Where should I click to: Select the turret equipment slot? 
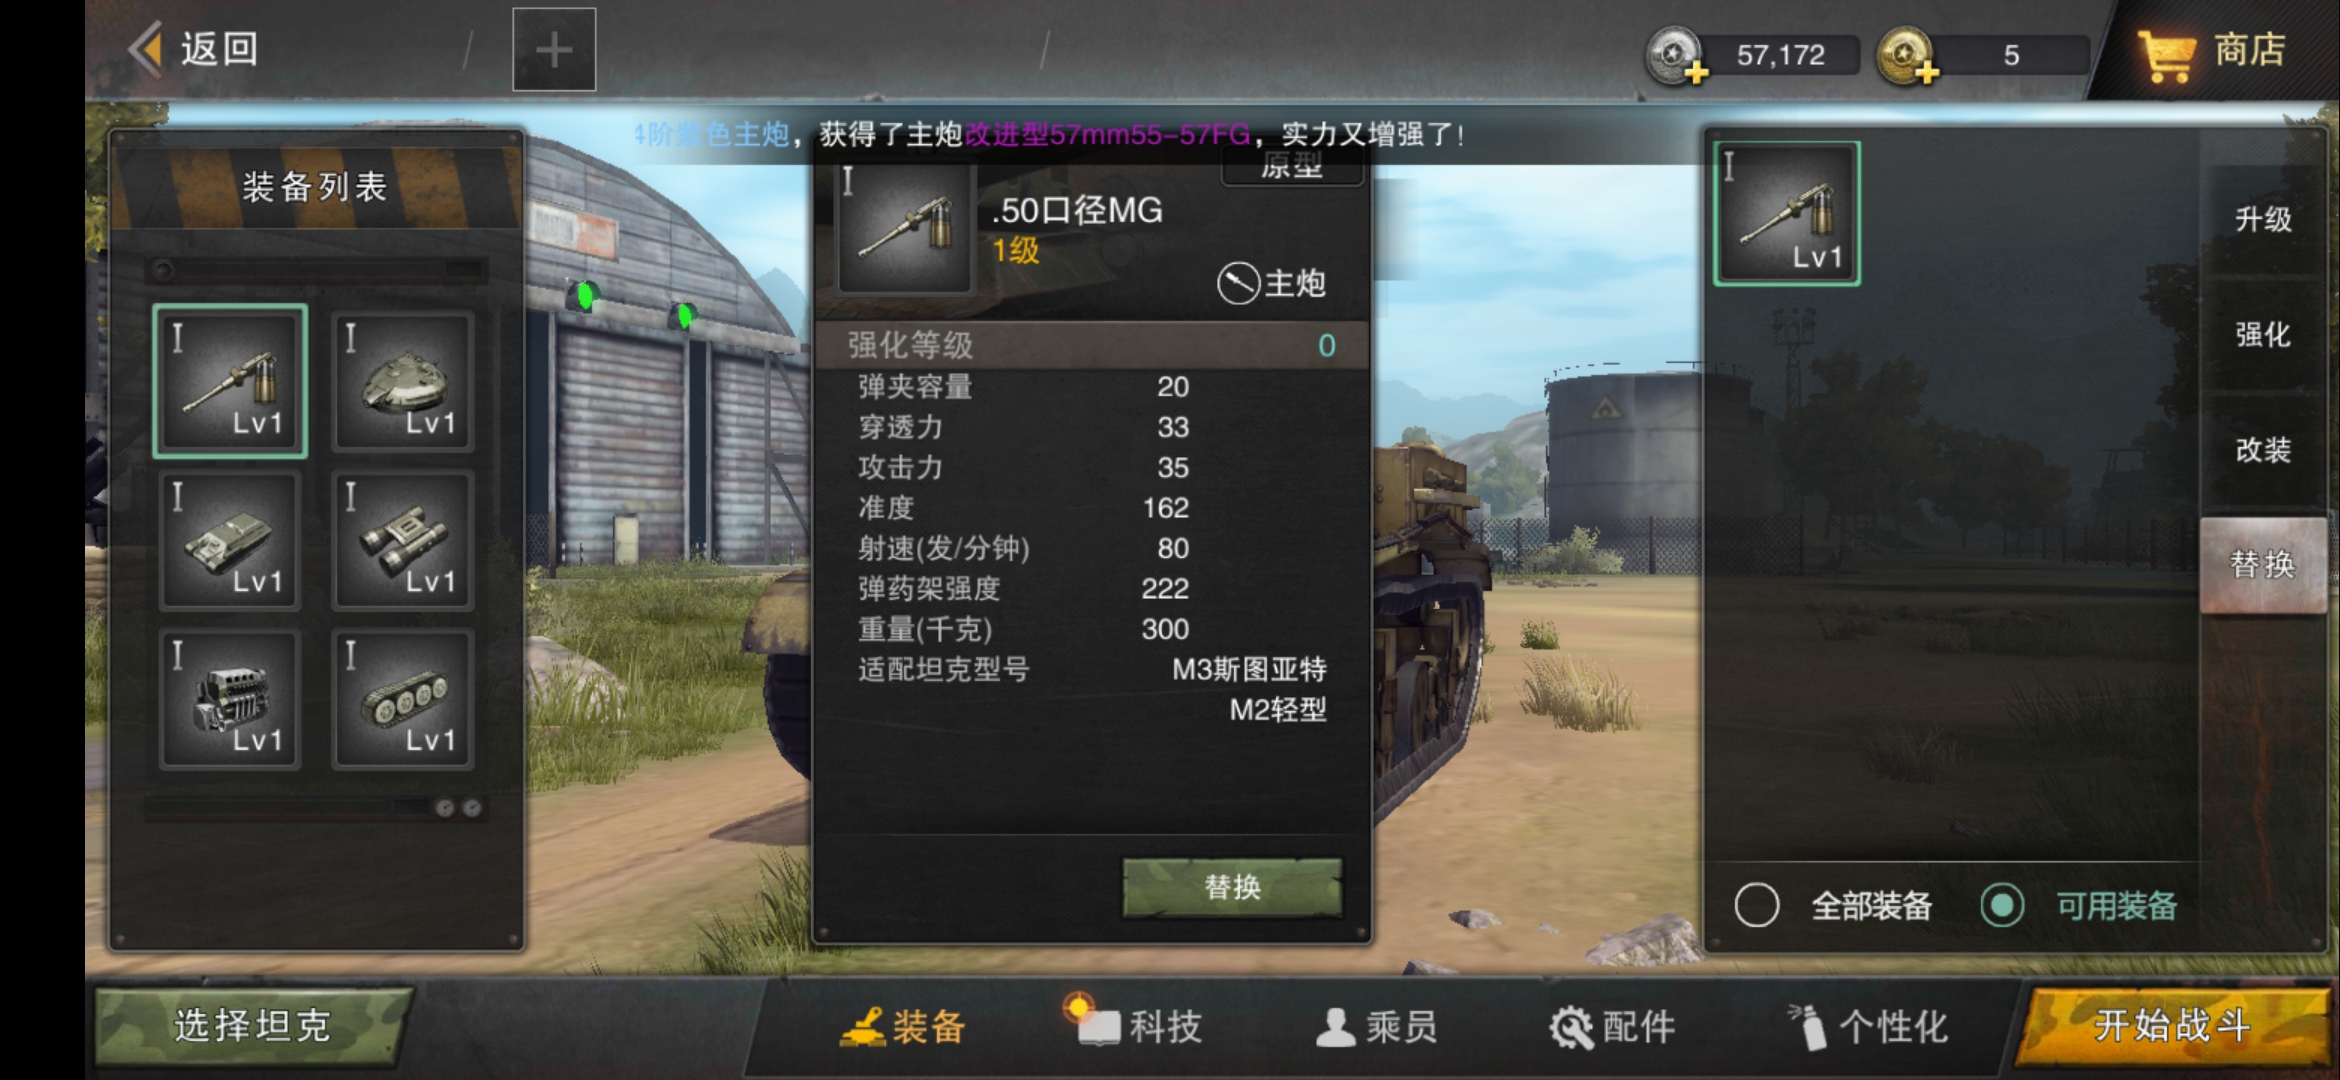click(x=403, y=381)
